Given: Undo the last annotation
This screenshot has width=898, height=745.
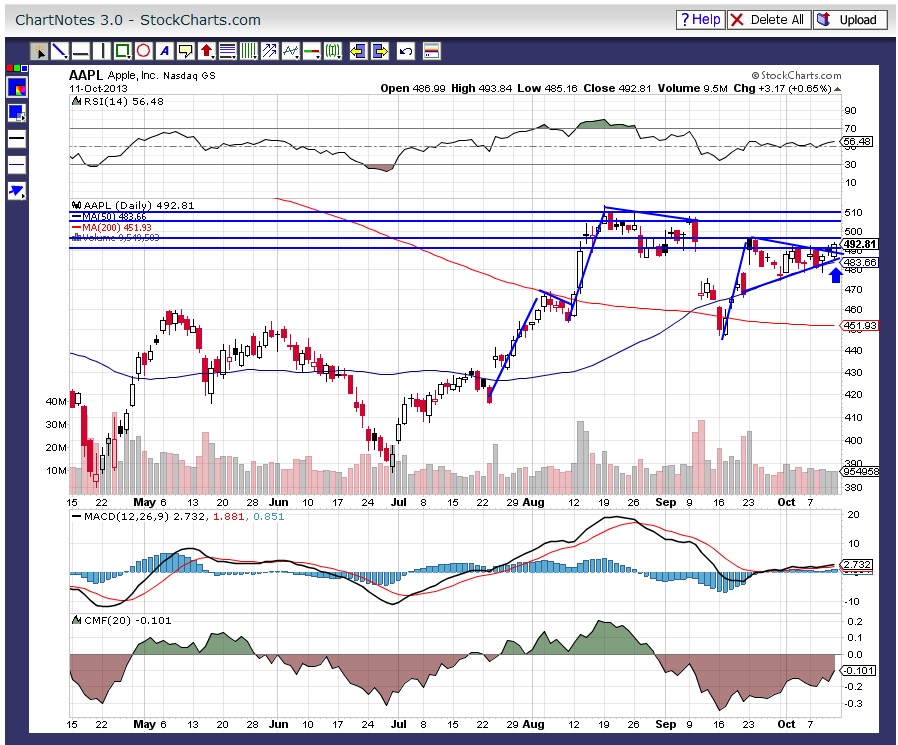Looking at the screenshot, I should click(405, 52).
